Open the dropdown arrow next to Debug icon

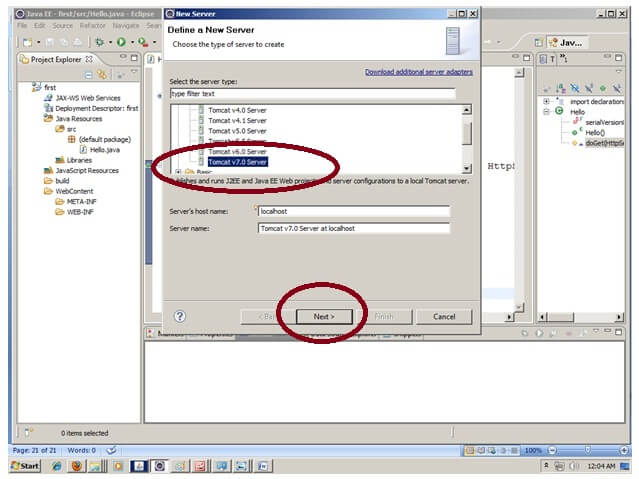click(110, 42)
